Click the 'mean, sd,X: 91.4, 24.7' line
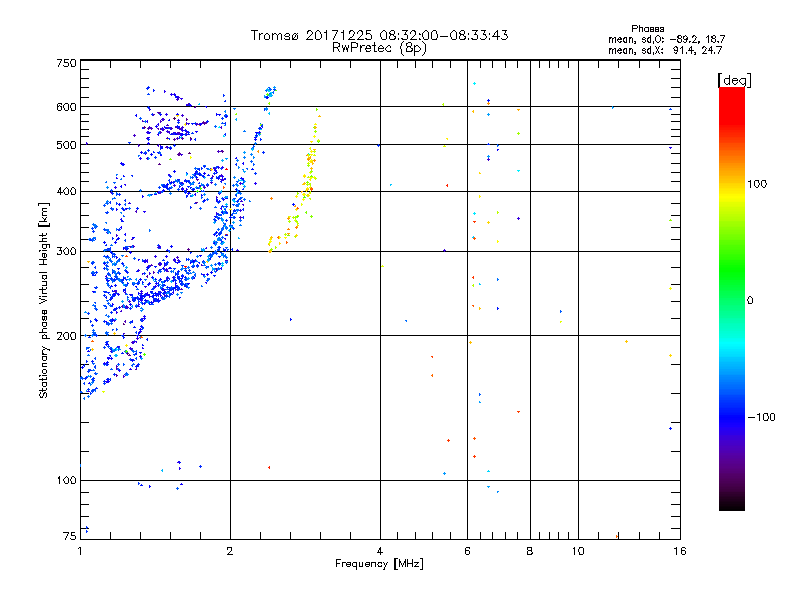 coord(665,50)
